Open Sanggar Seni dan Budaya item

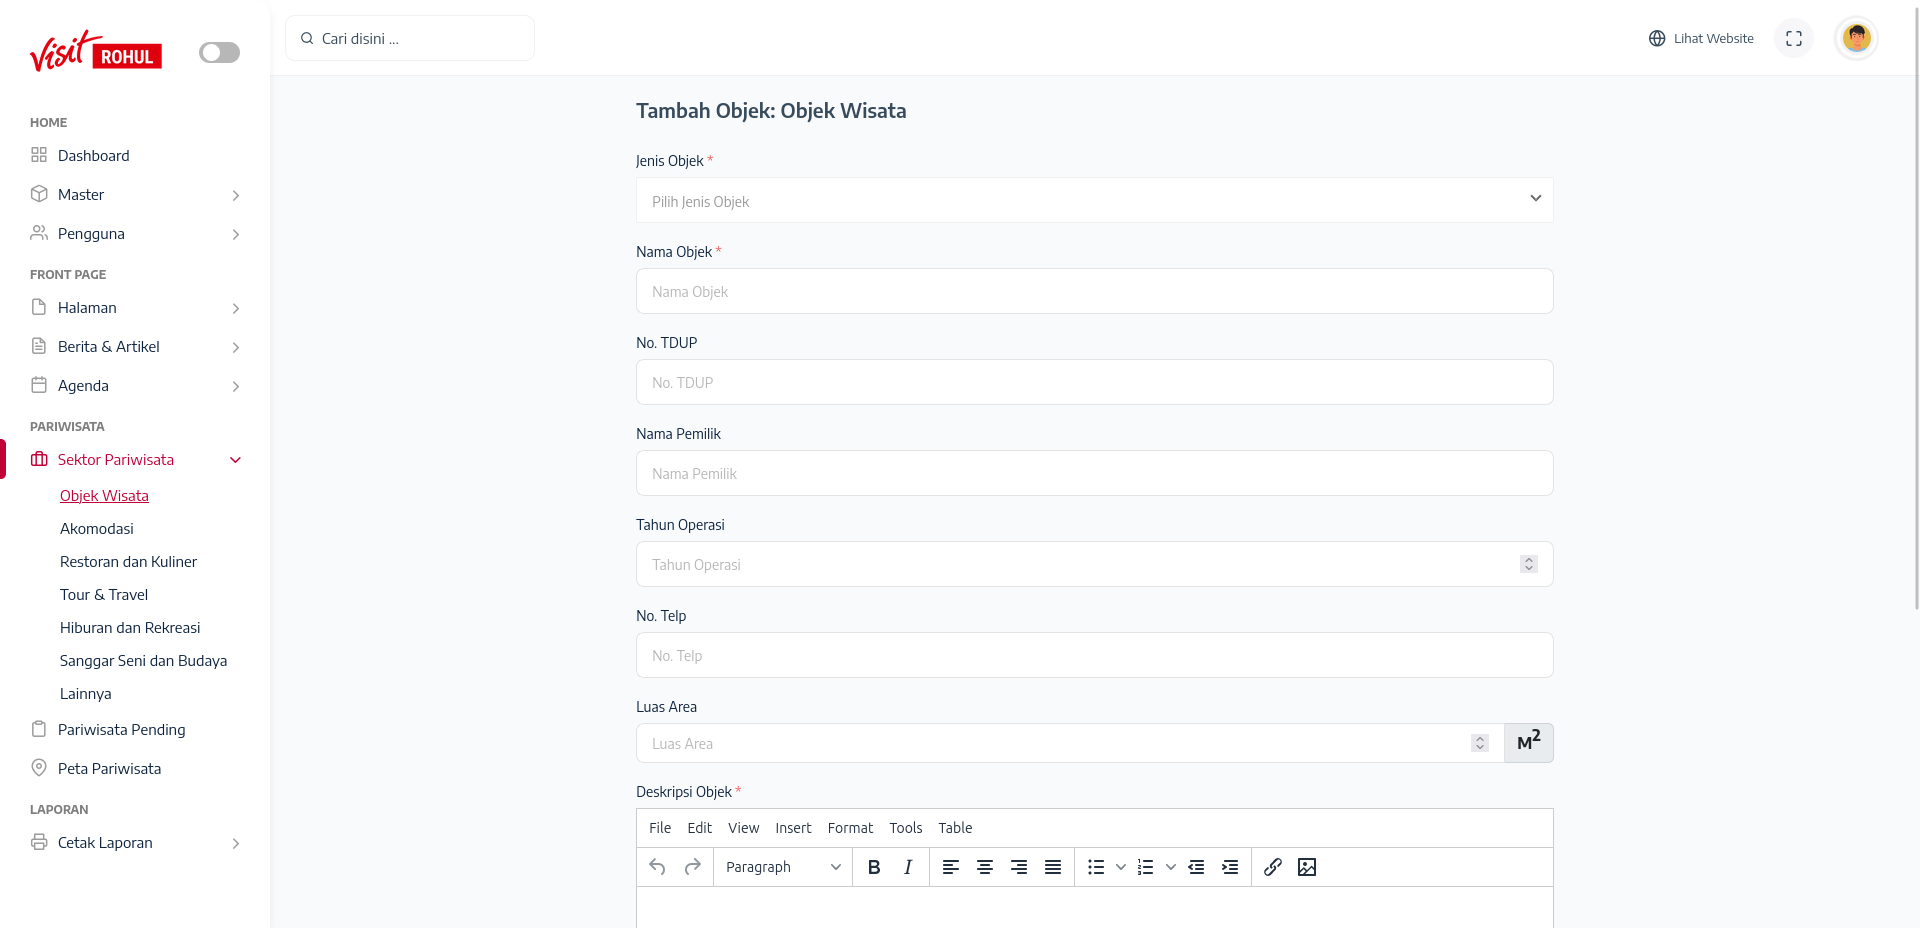tap(143, 660)
